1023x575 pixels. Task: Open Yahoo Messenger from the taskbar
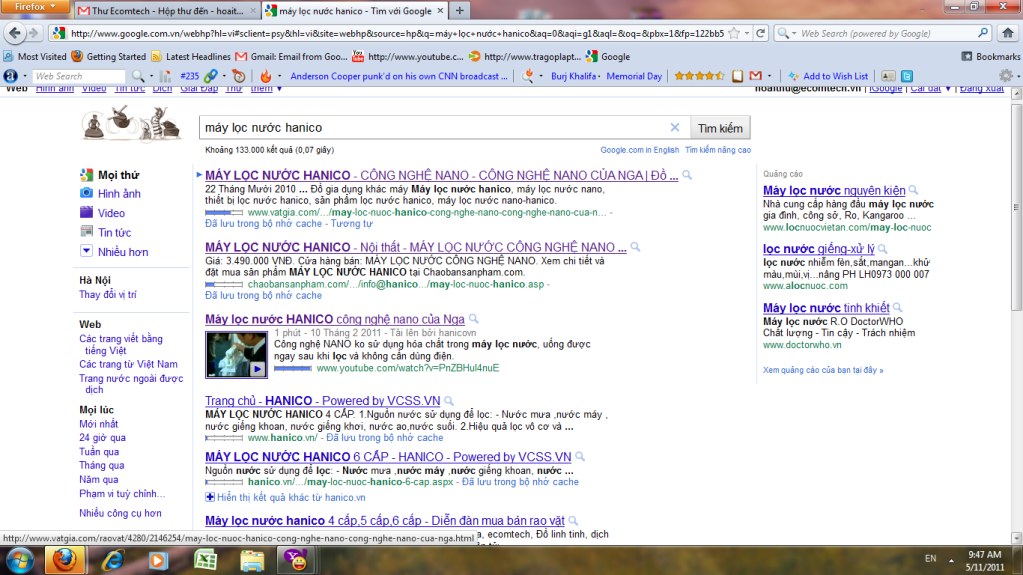[x=297, y=560]
